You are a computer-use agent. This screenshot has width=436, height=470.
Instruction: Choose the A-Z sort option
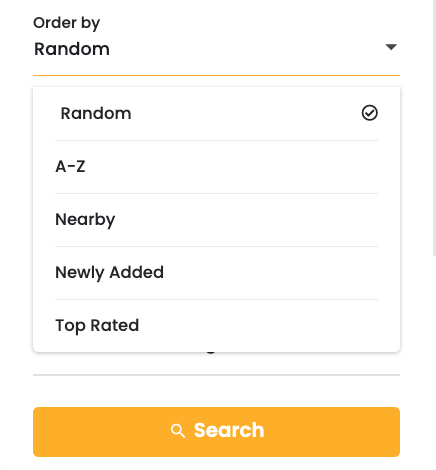[x=216, y=167]
